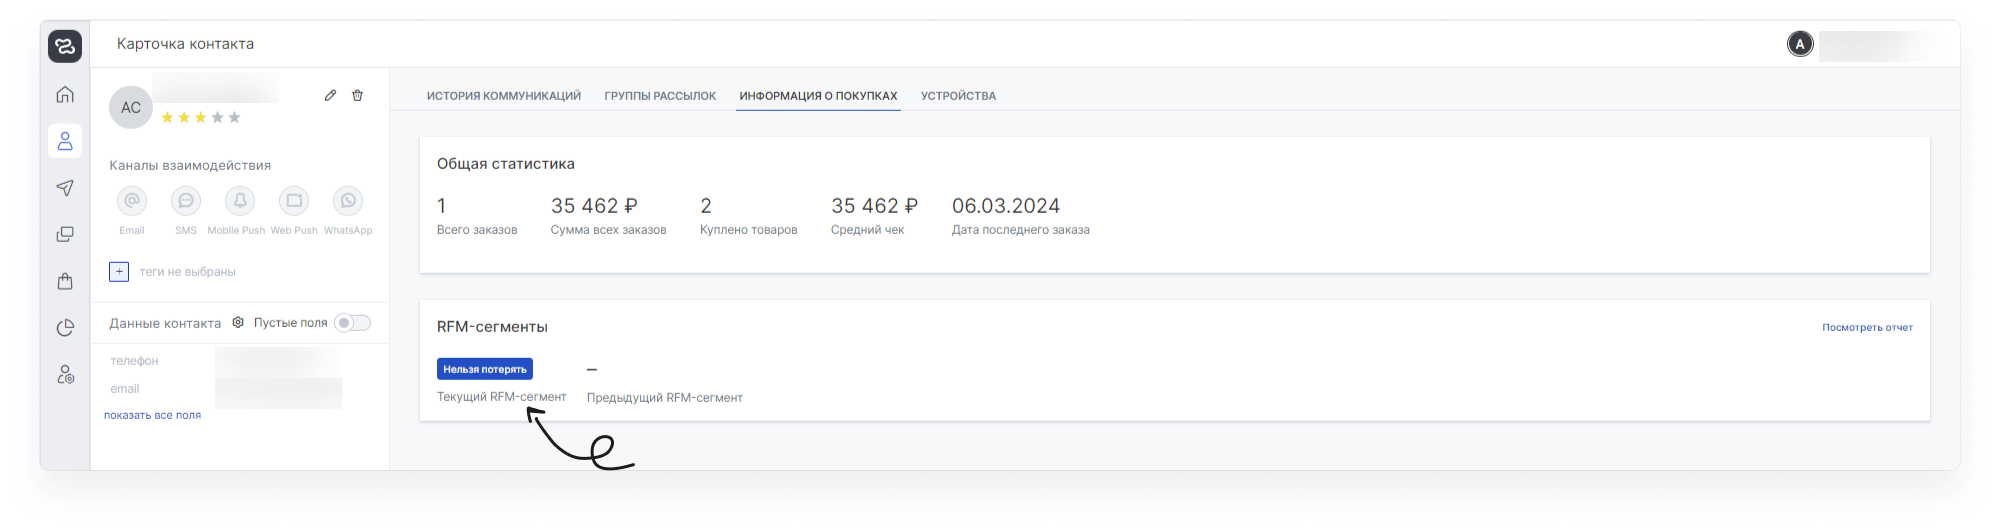Open the Contacts section in the sidebar
Screen dimensions: 2000x530
tap(65, 141)
